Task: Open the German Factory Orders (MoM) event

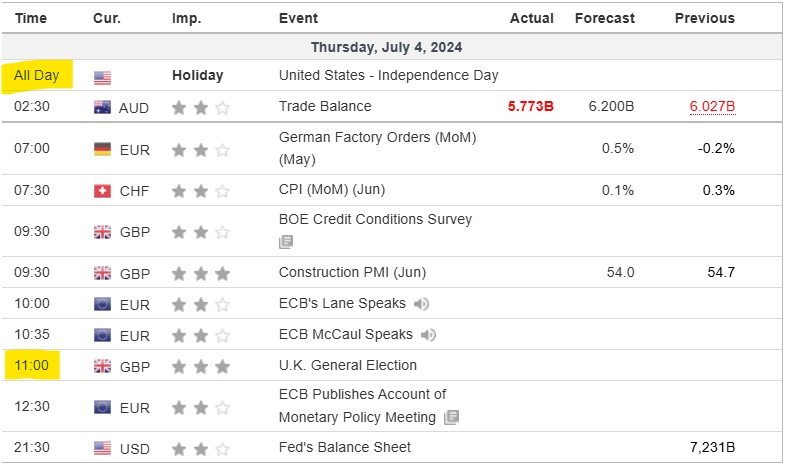Action: click(377, 137)
